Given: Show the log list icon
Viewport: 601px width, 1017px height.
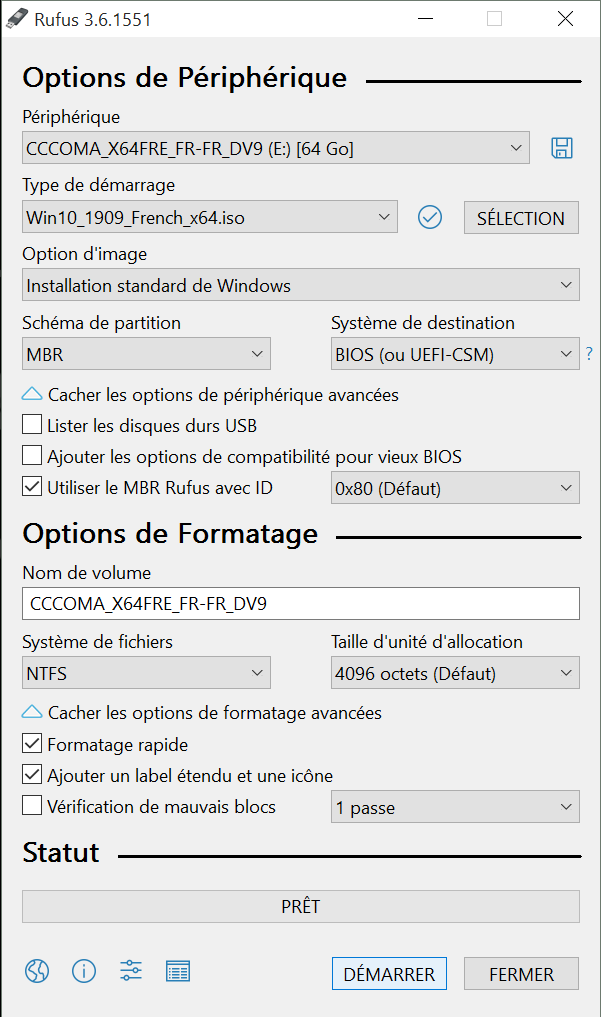Looking at the screenshot, I should tap(178, 971).
